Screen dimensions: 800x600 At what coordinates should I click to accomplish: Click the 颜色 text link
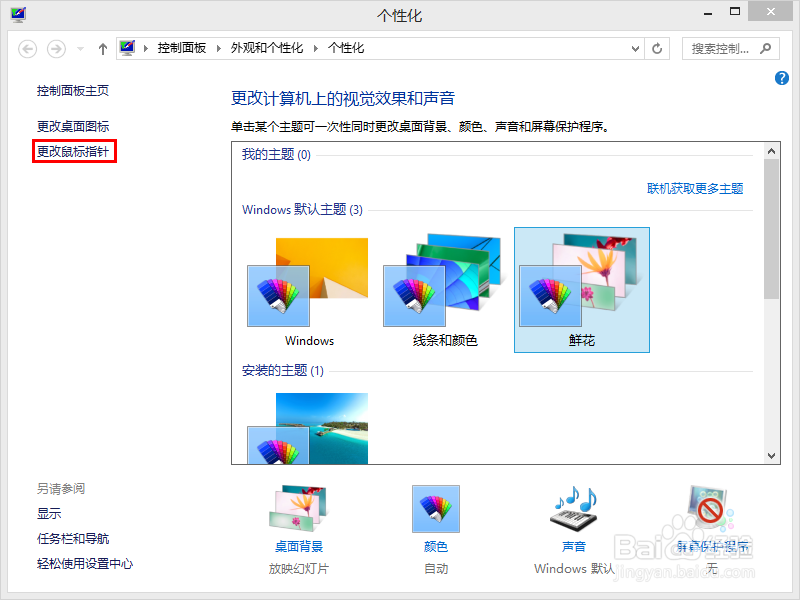pyautogui.click(x=436, y=547)
